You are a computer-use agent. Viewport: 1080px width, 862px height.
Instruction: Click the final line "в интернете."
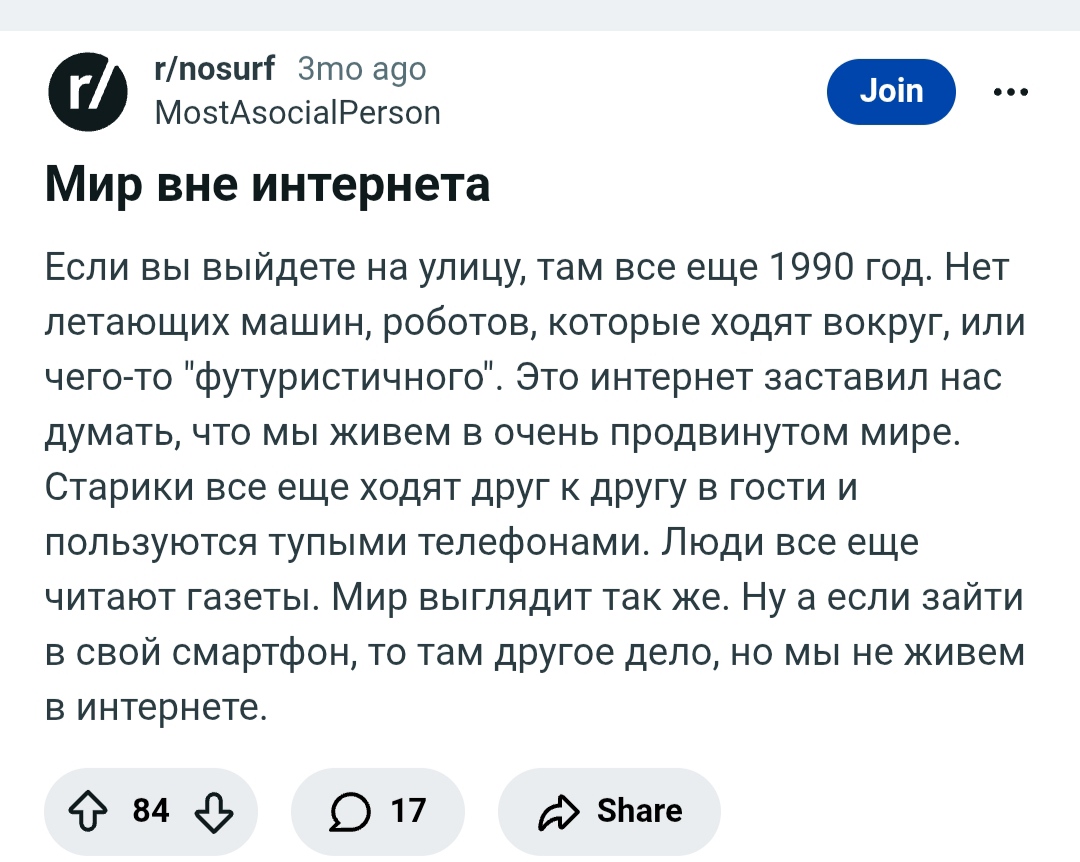pyautogui.click(x=157, y=708)
